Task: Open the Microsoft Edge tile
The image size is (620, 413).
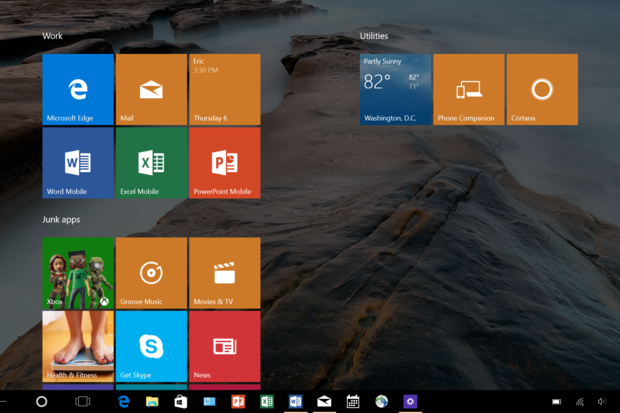Action: (78, 89)
